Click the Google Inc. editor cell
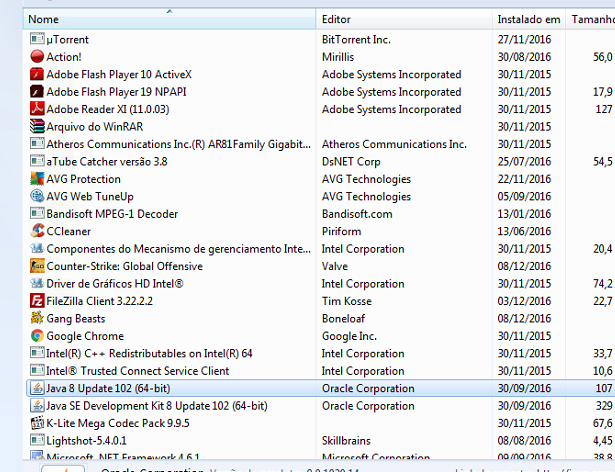The height and width of the screenshot is (472, 615). (x=349, y=336)
